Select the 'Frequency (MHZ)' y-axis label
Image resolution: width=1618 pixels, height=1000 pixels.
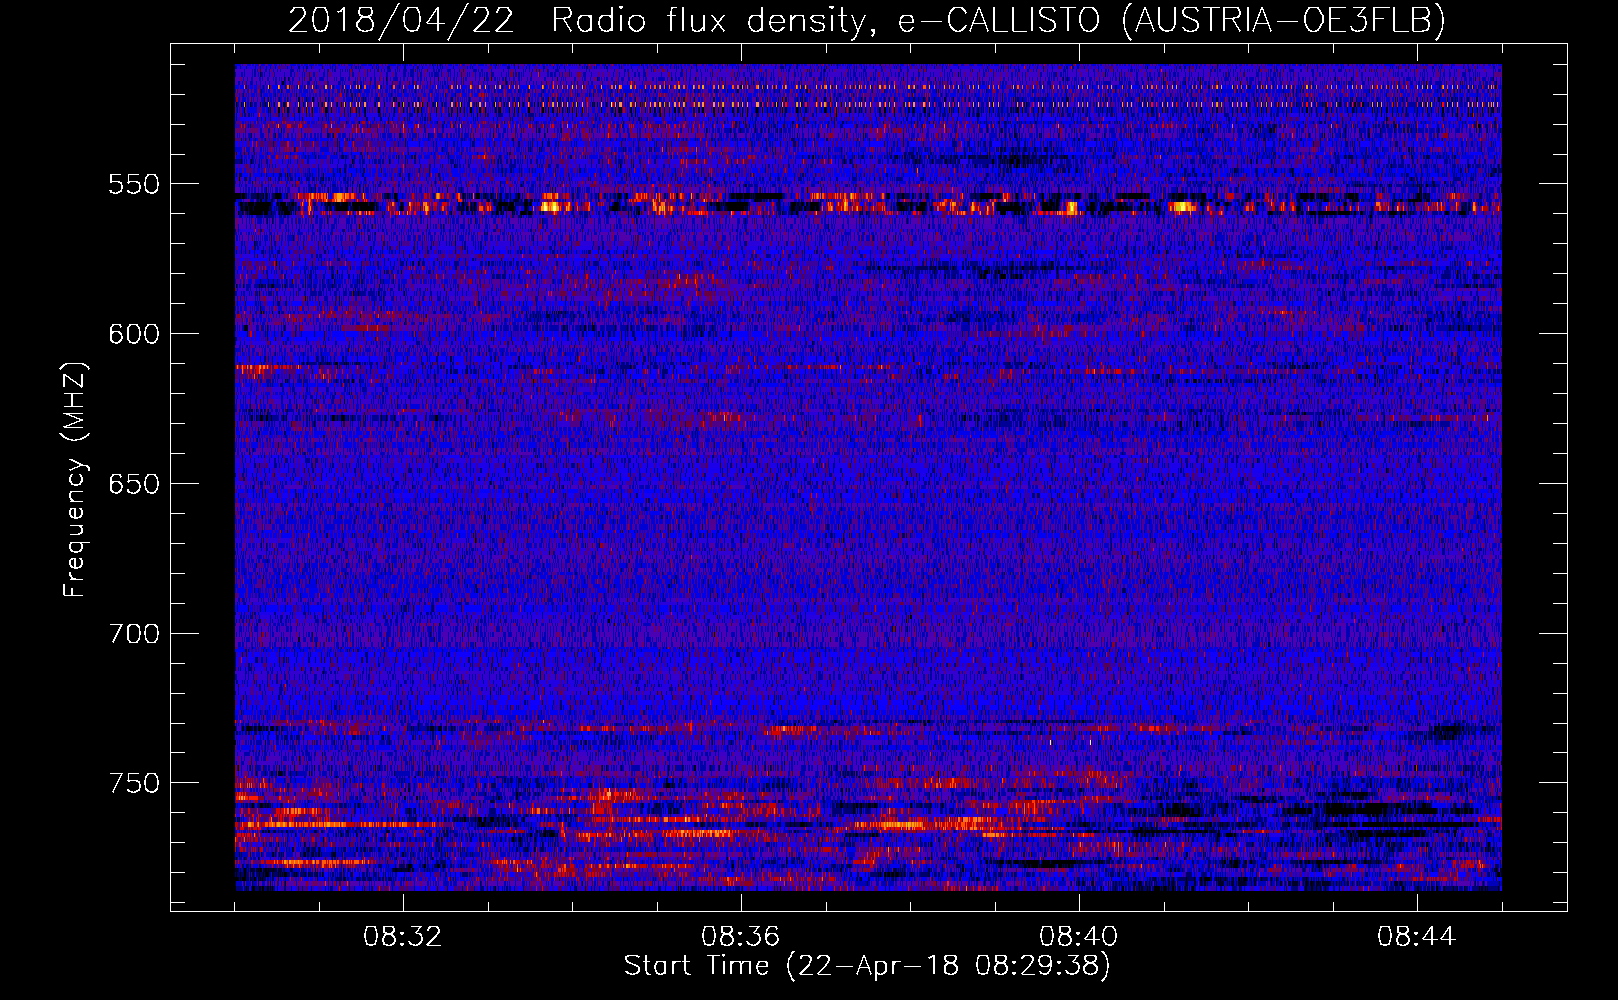pyautogui.click(x=75, y=479)
